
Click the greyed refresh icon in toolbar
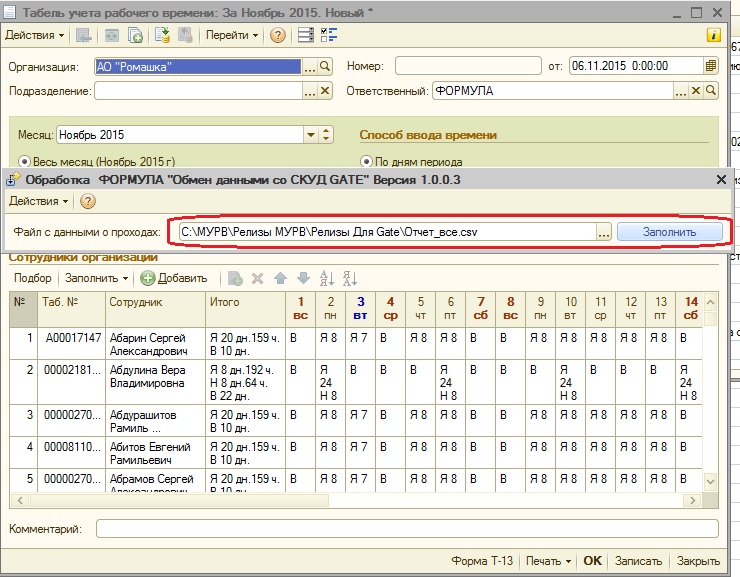(111, 35)
